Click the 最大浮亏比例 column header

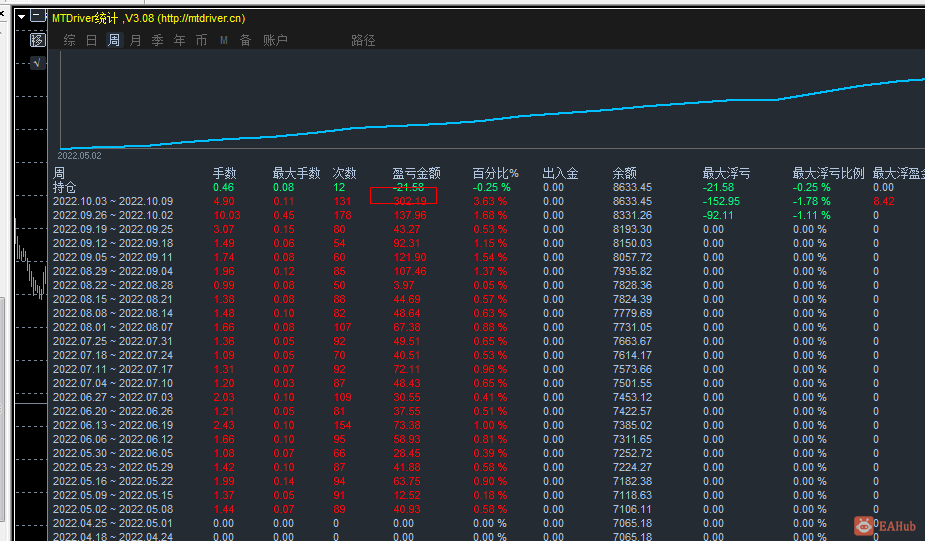click(x=828, y=173)
